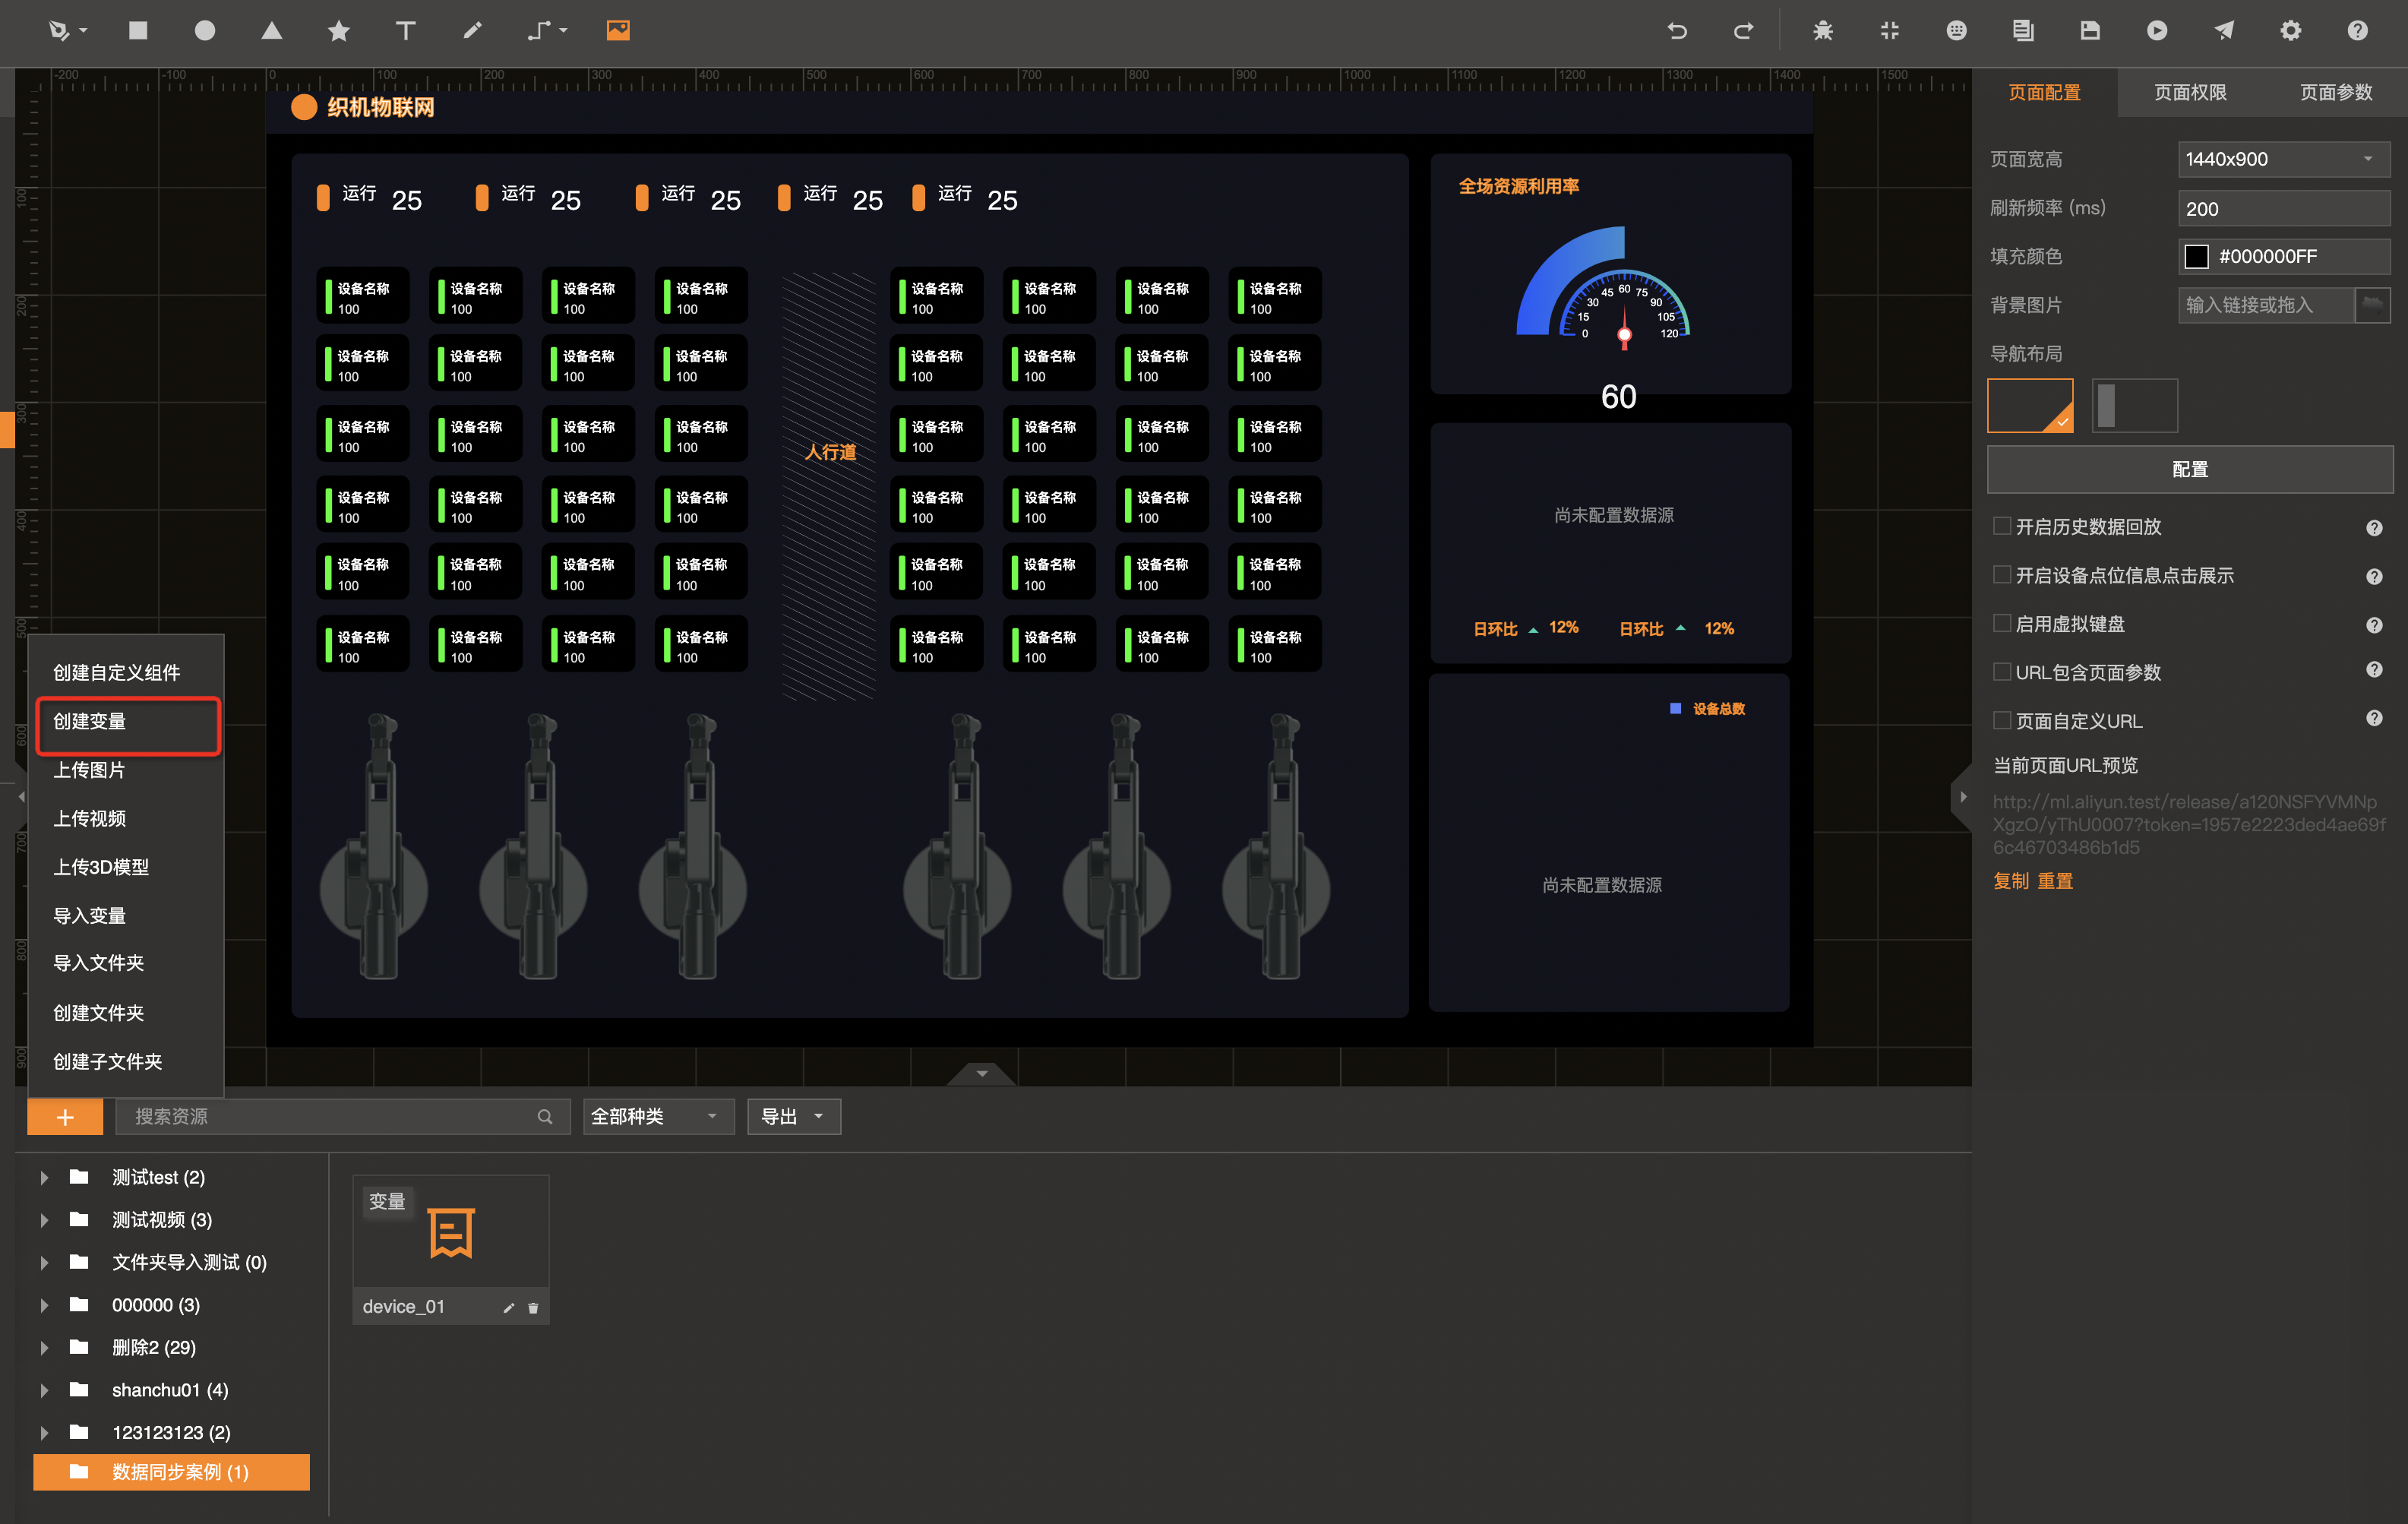Screen dimensions: 2408x1524
Task: Choose 创建自定义组件 from the menu
Action: (126, 673)
